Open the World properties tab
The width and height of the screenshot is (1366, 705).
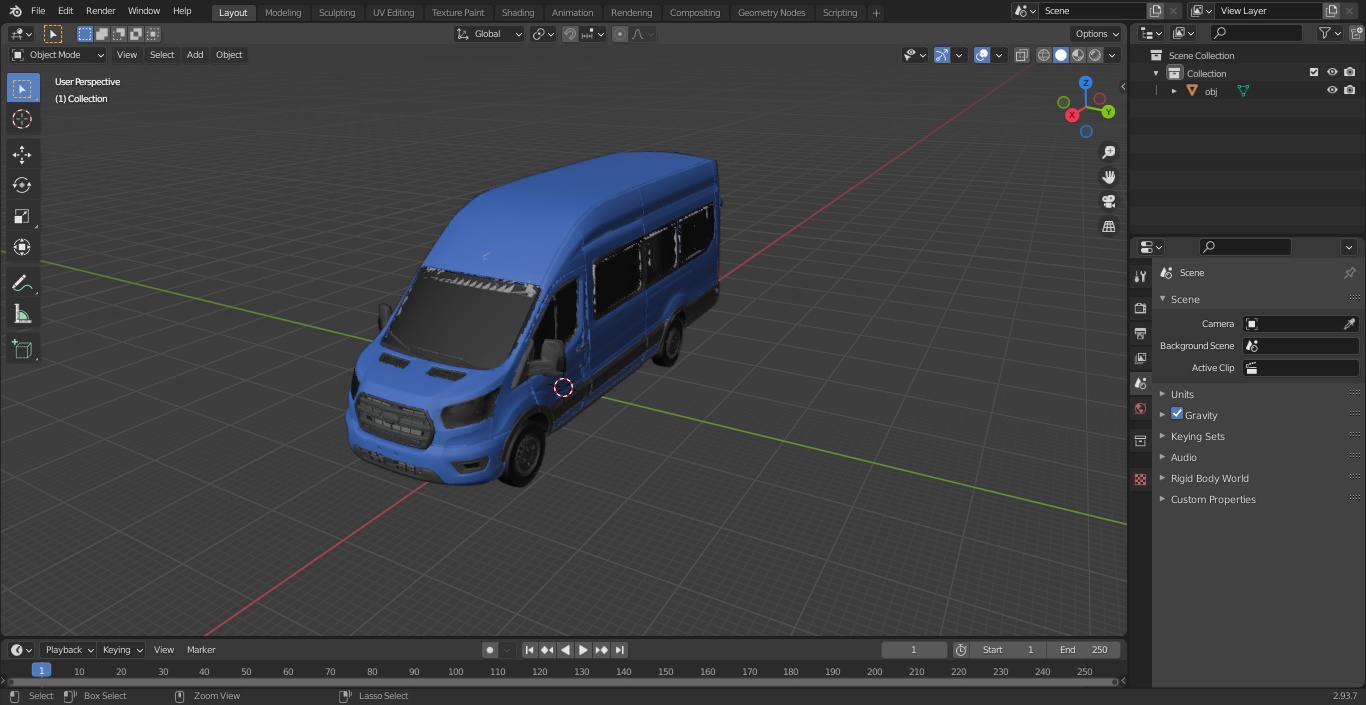click(1140, 409)
